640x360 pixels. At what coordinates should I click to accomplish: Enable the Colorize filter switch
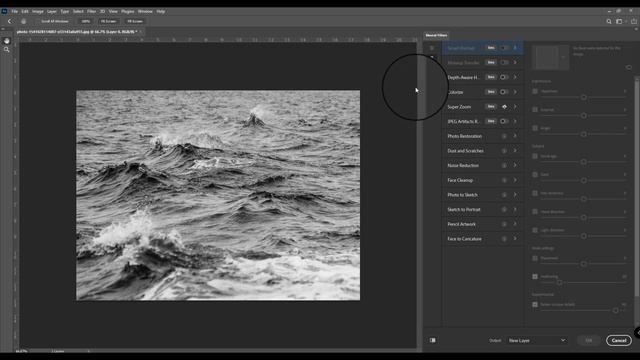[504, 92]
